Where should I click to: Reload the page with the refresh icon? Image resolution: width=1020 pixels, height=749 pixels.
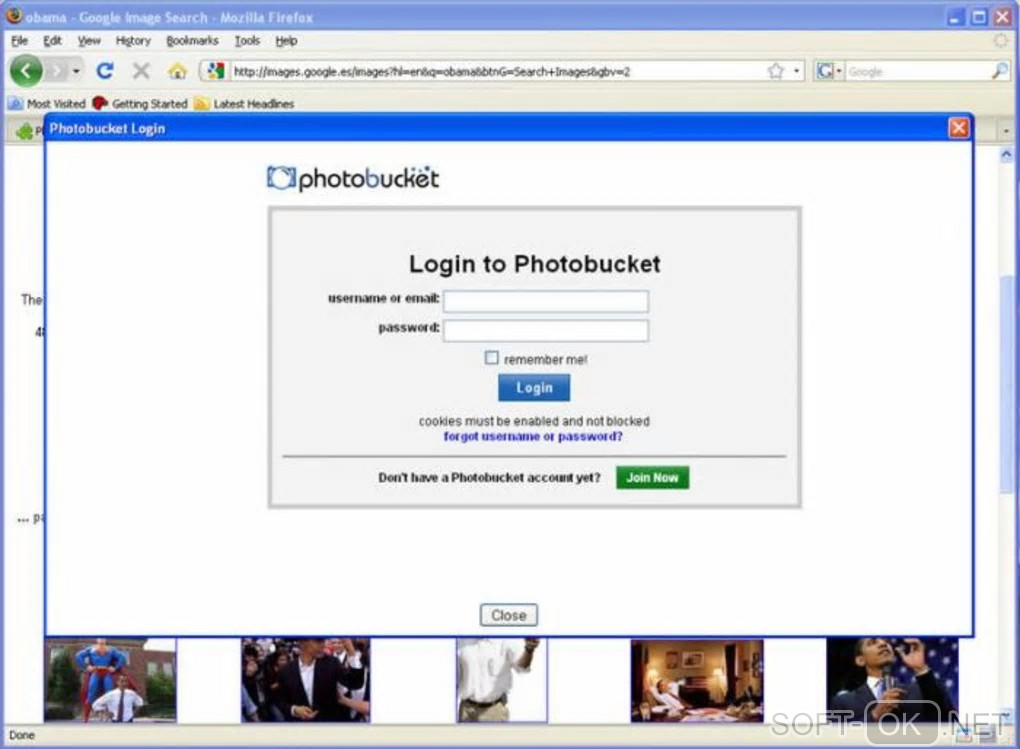[105, 70]
